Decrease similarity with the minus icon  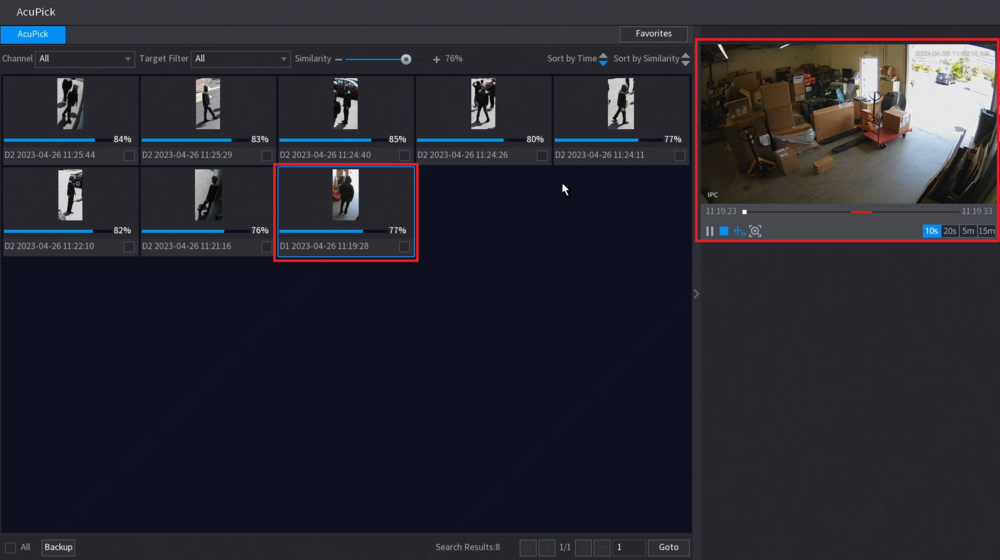point(338,59)
